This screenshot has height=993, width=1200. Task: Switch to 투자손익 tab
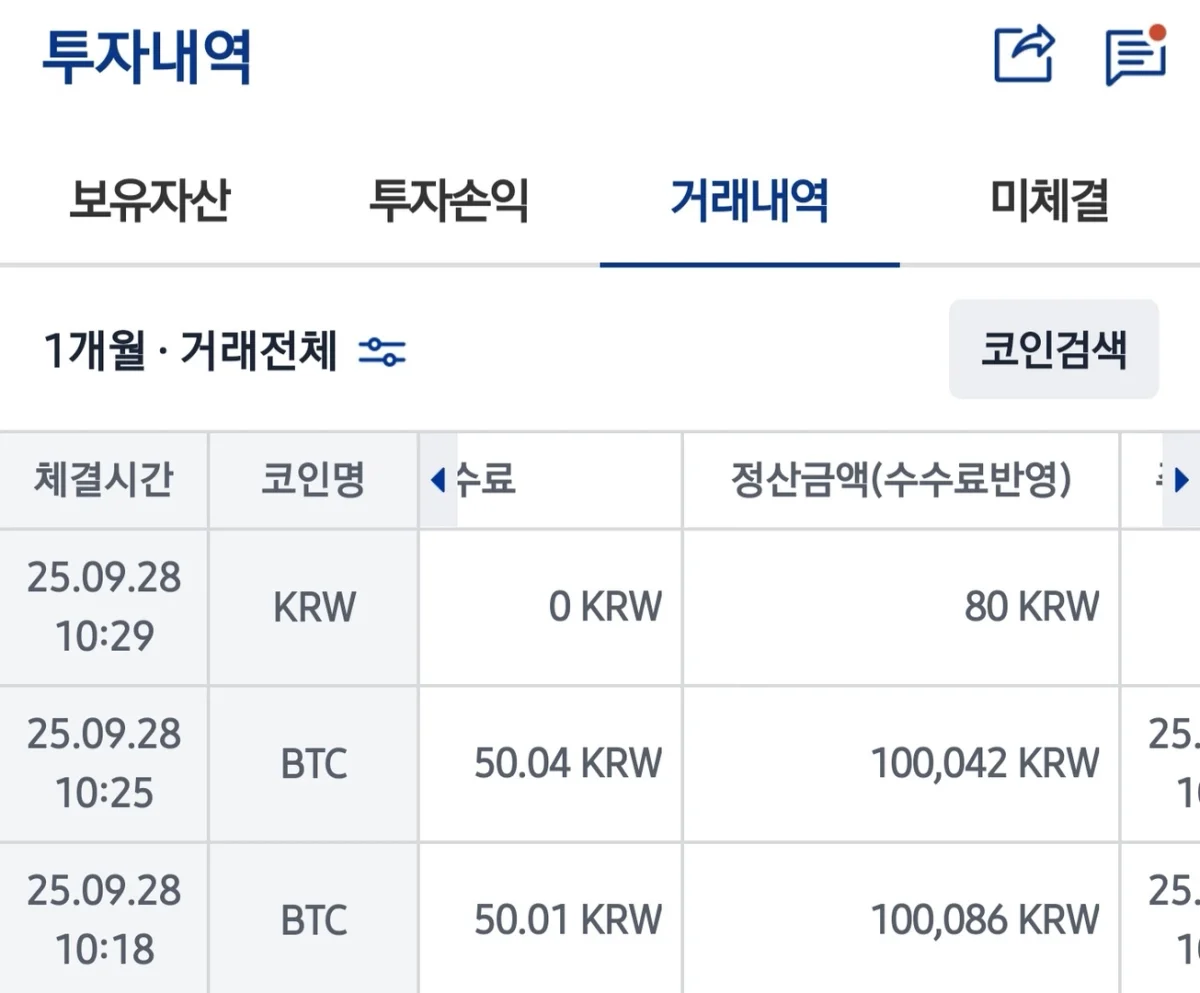pyautogui.click(x=449, y=201)
